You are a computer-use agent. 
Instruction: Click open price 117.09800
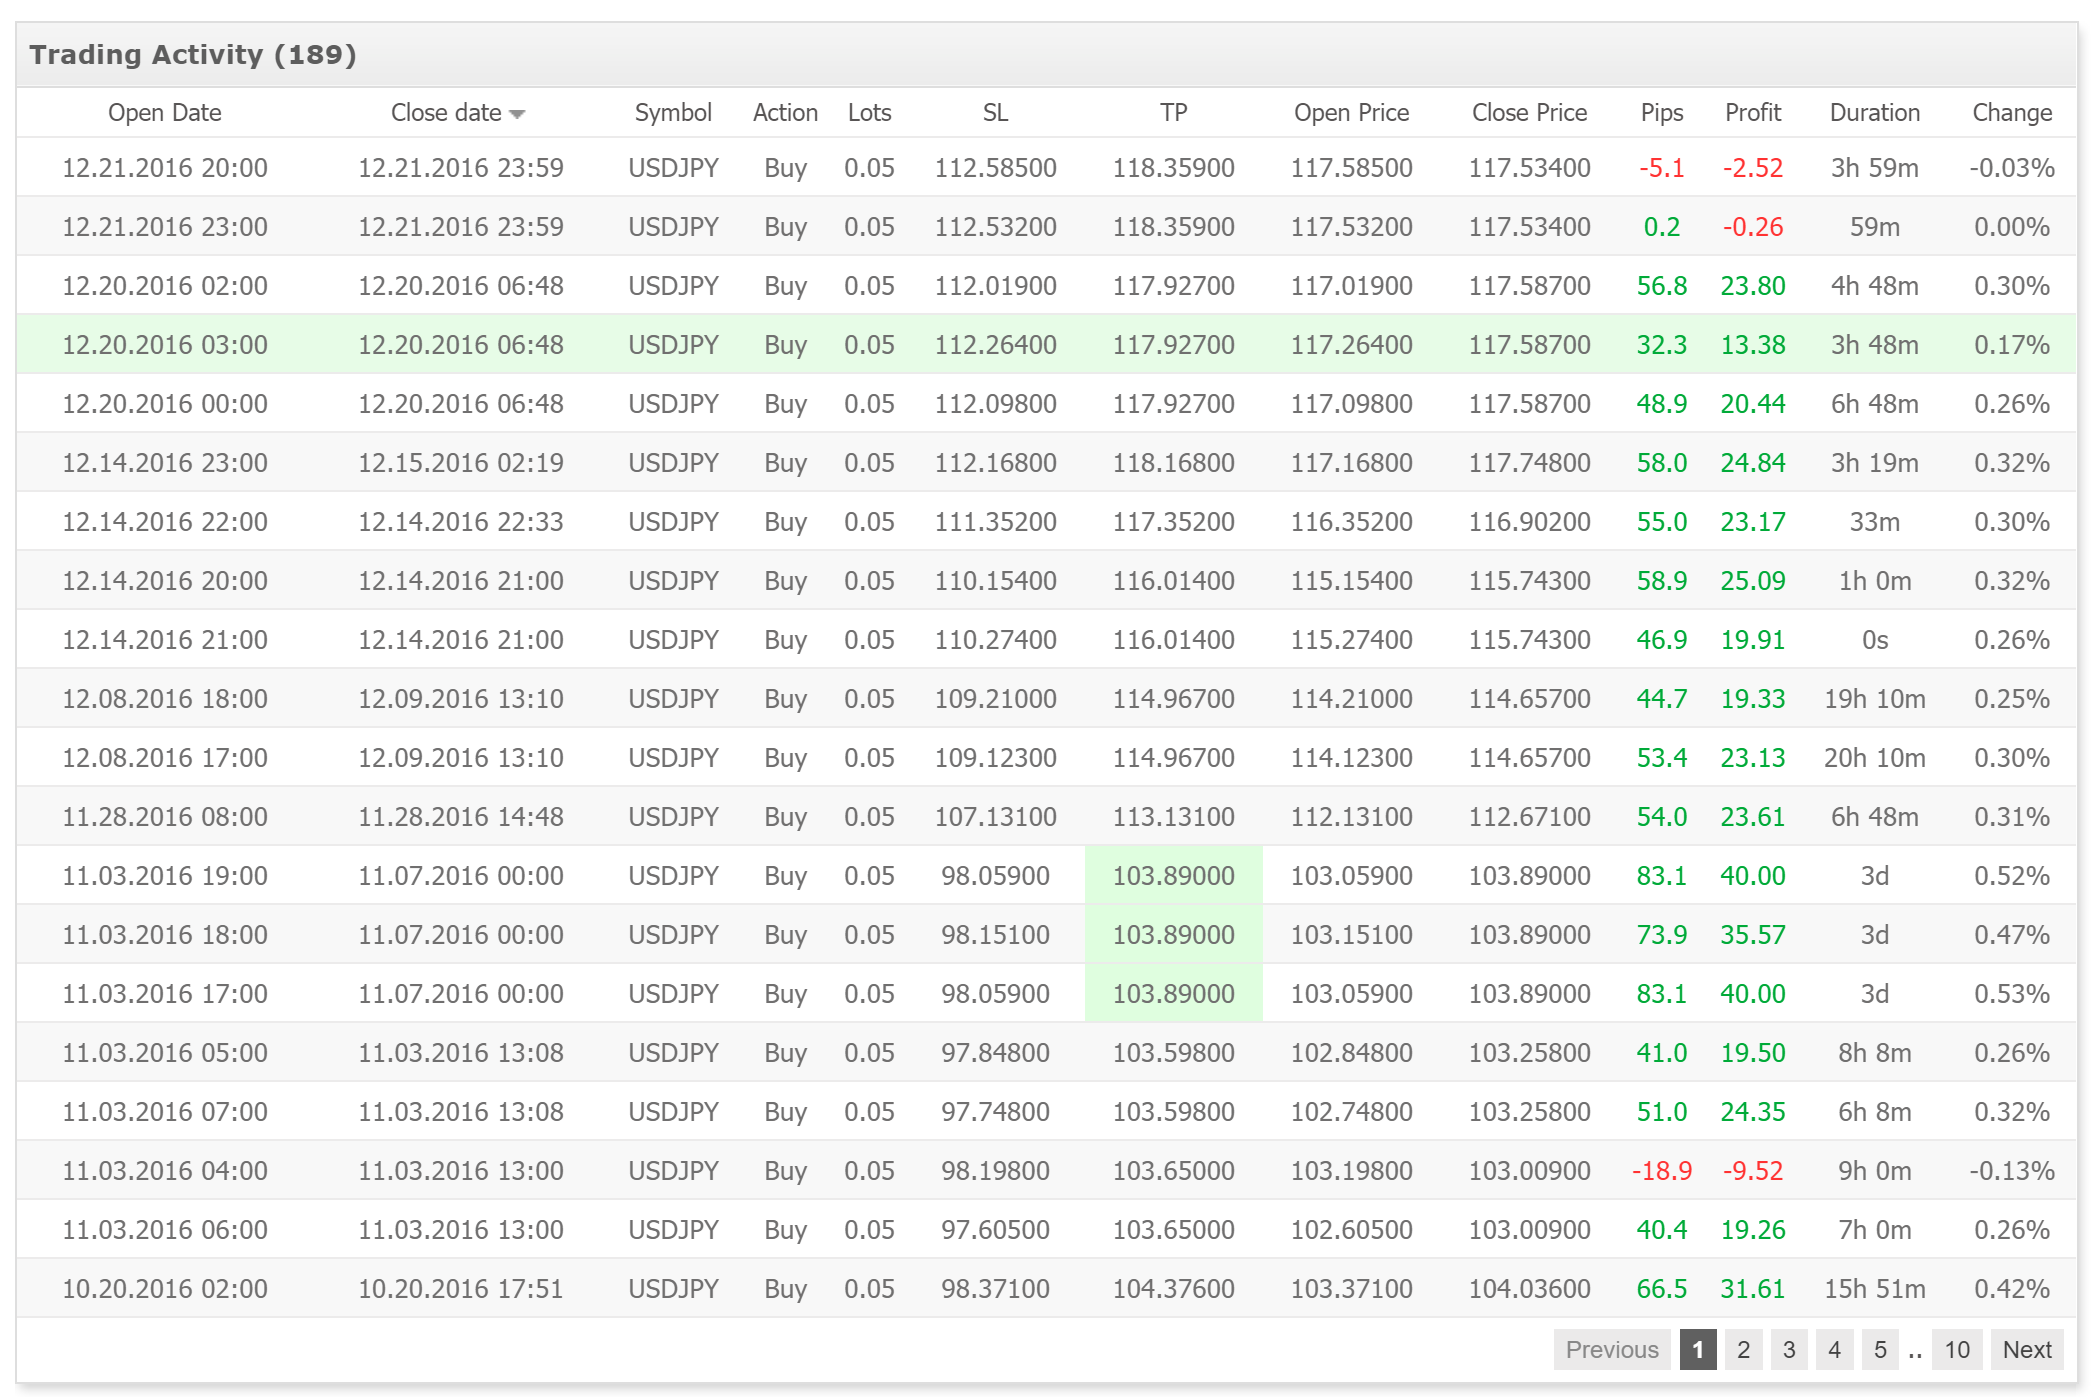point(1351,404)
